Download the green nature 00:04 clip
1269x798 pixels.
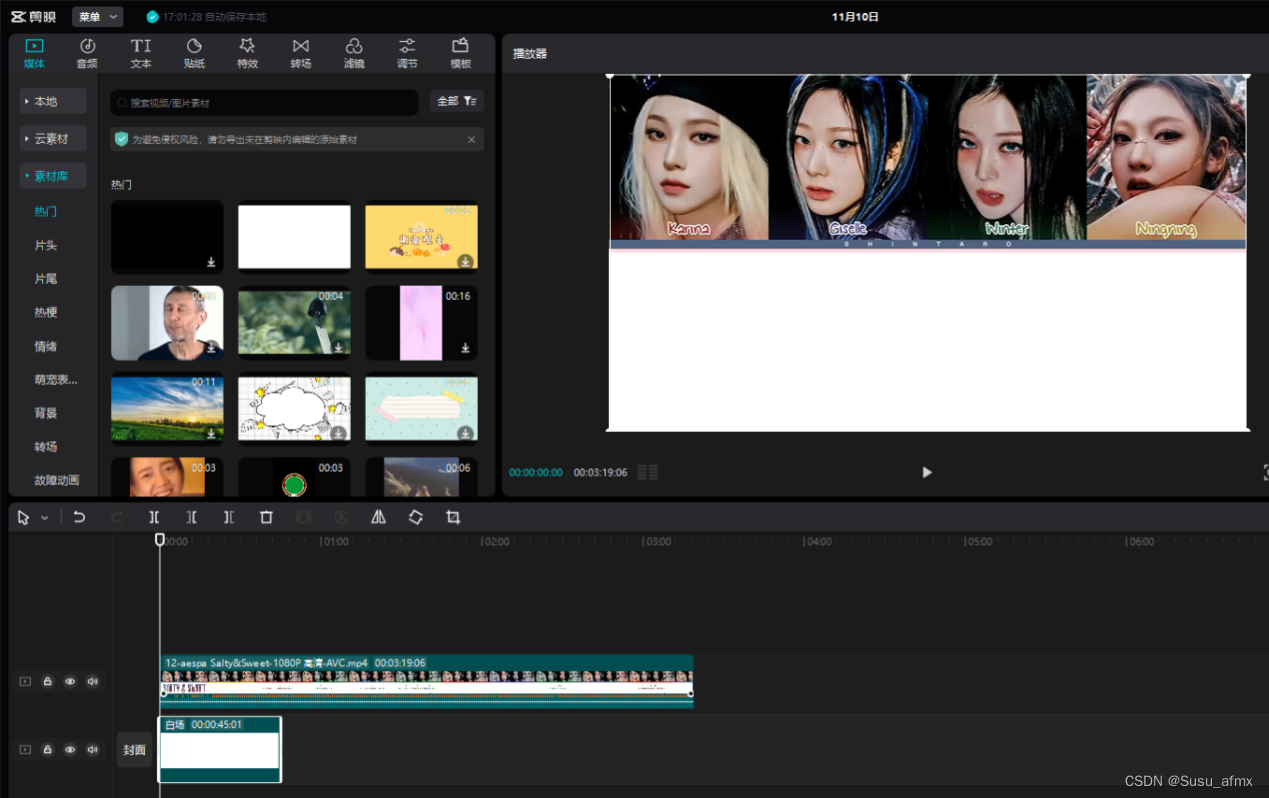click(x=338, y=348)
